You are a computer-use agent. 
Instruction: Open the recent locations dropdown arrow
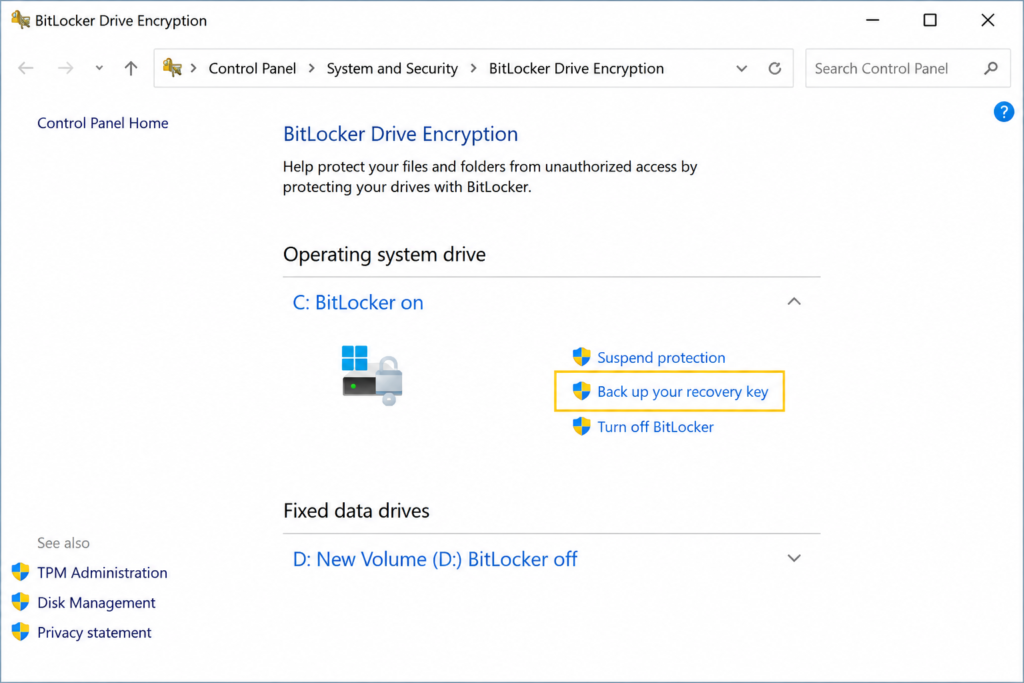(99, 68)
